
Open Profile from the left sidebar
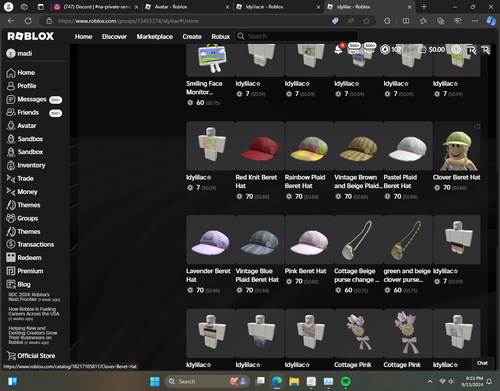[21, 86]
